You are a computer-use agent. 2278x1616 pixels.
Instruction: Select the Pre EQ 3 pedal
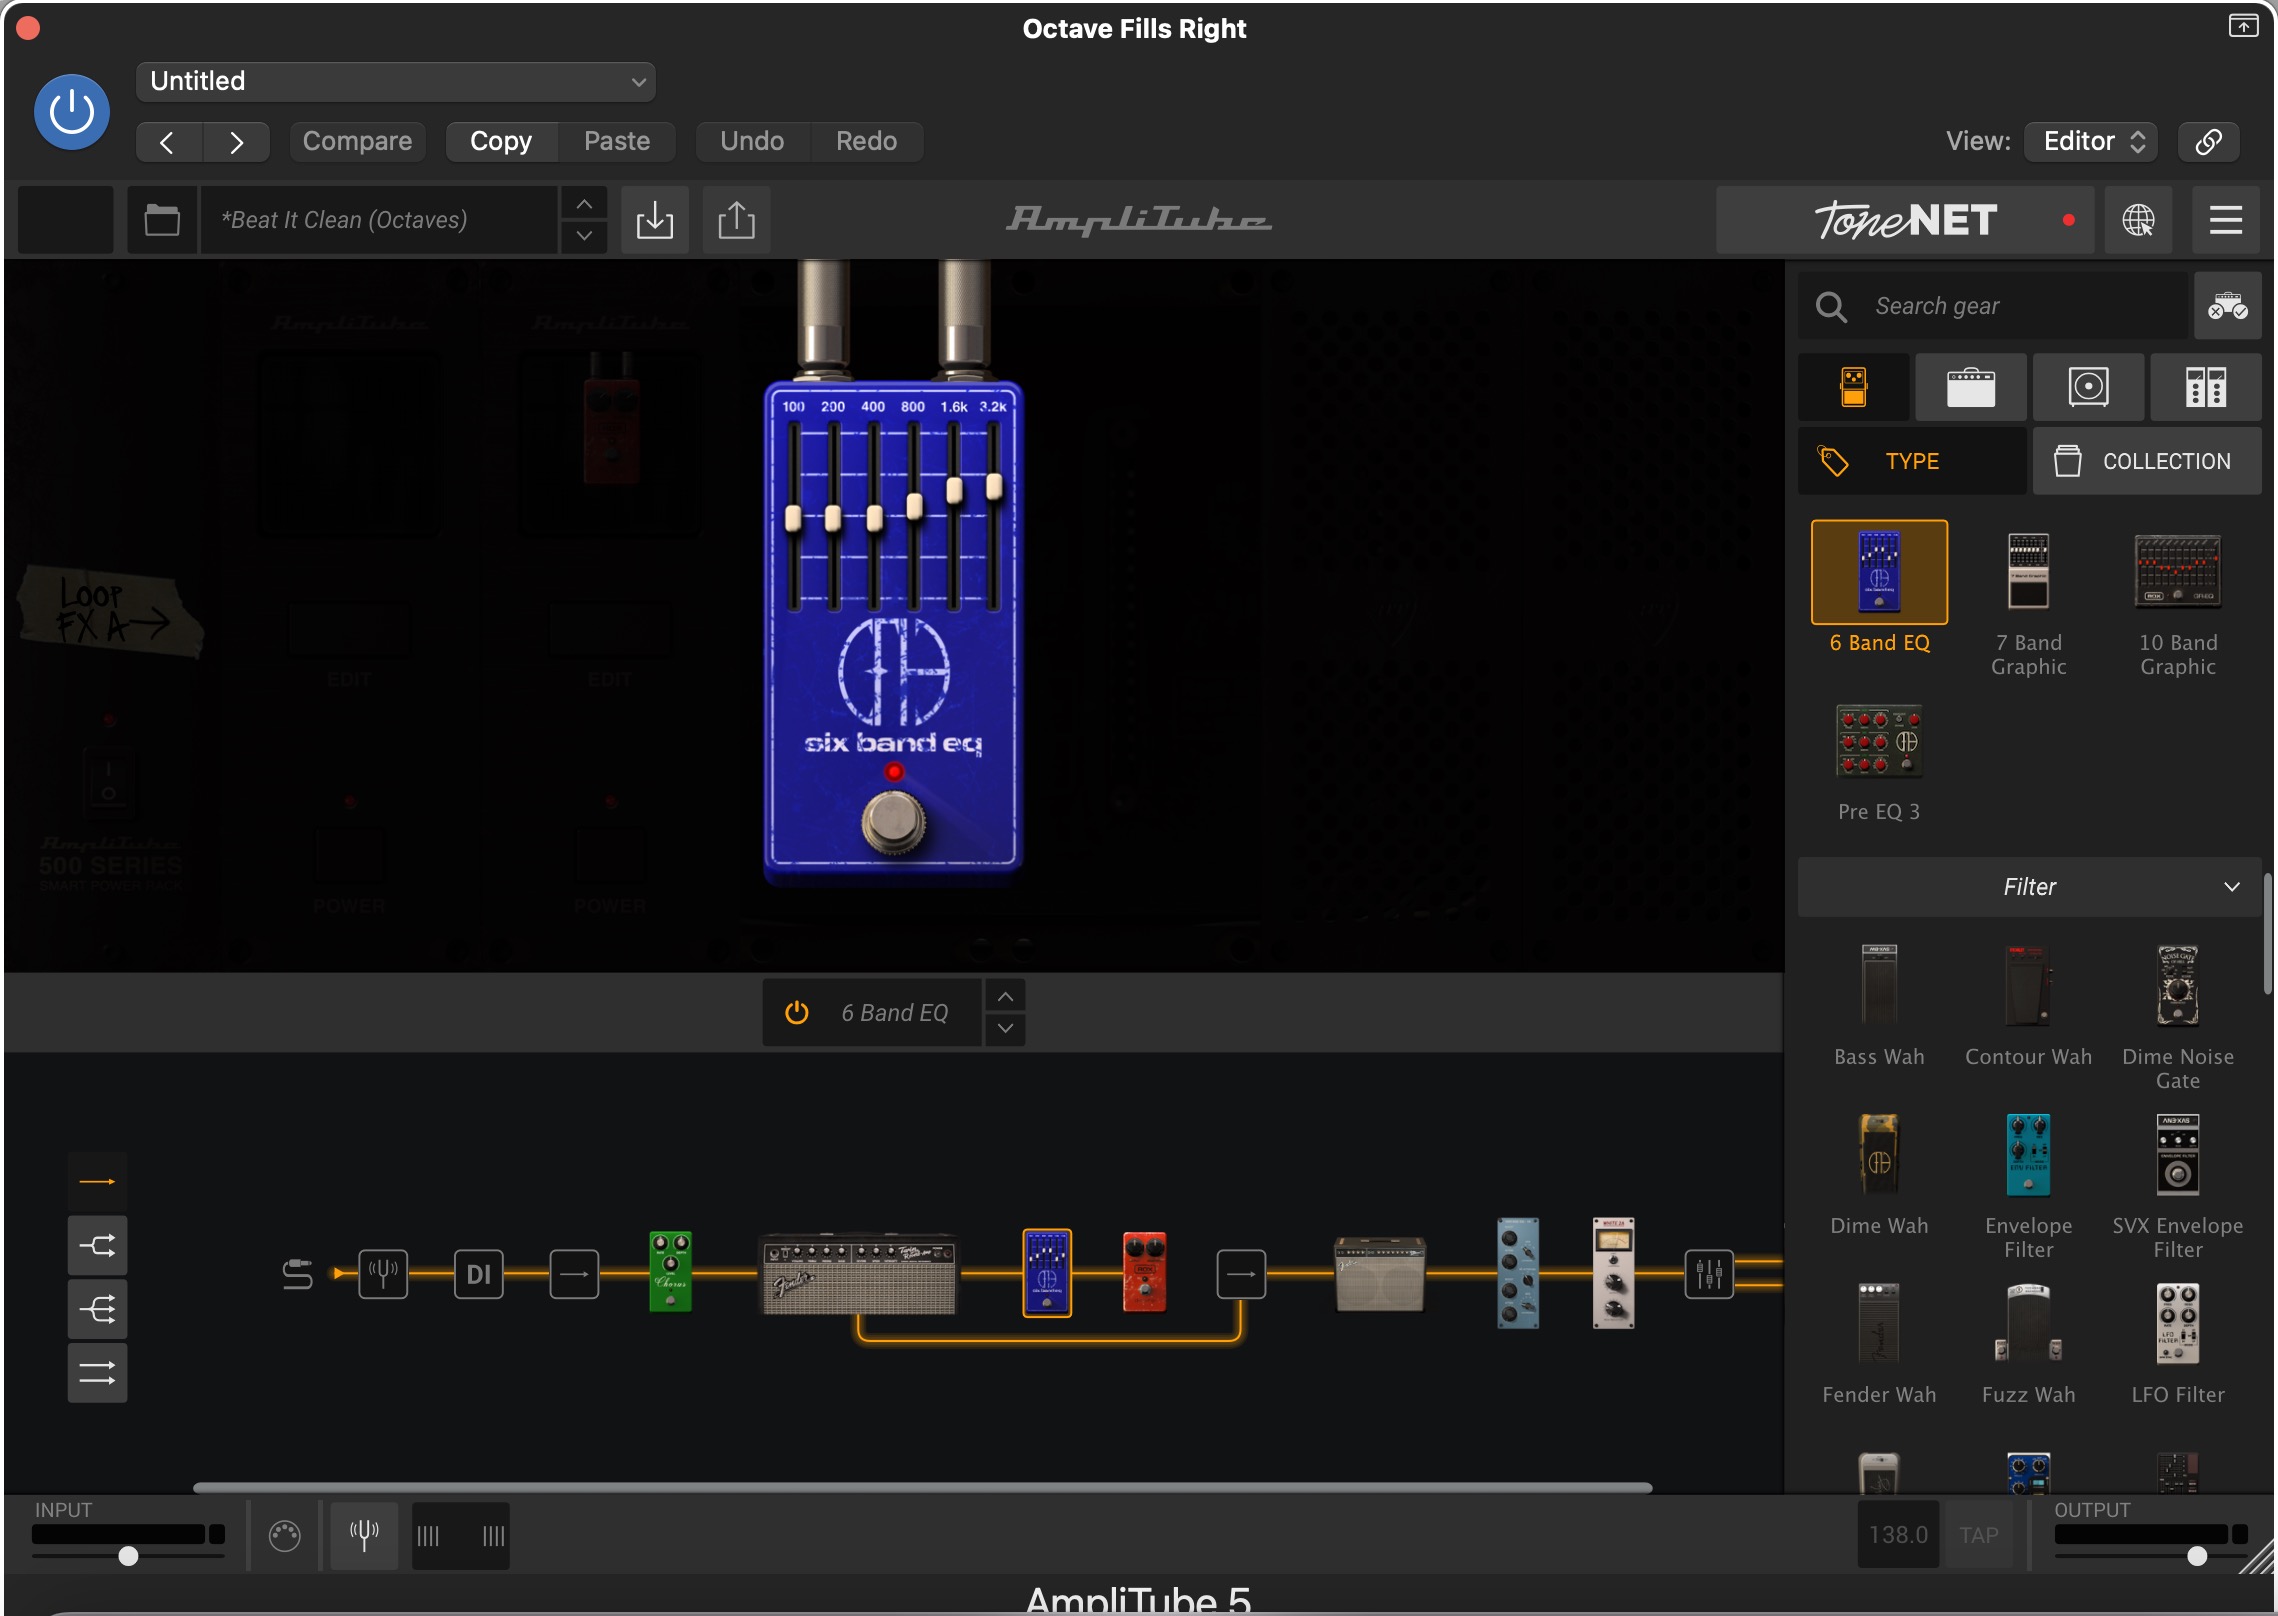click(1879, 741)
